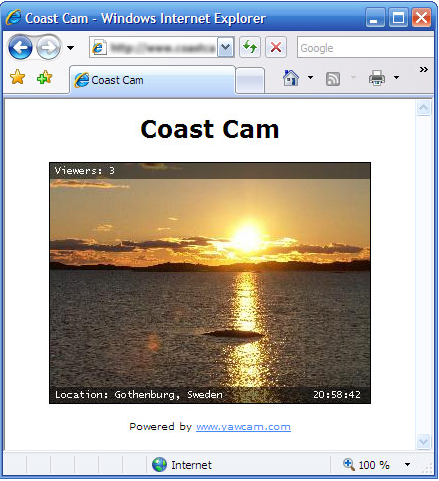Image resolution: width=439 pixels, height=481 pixels.
Task: Open the recent pages dropdown beside Forward
Action: [70, 48]
